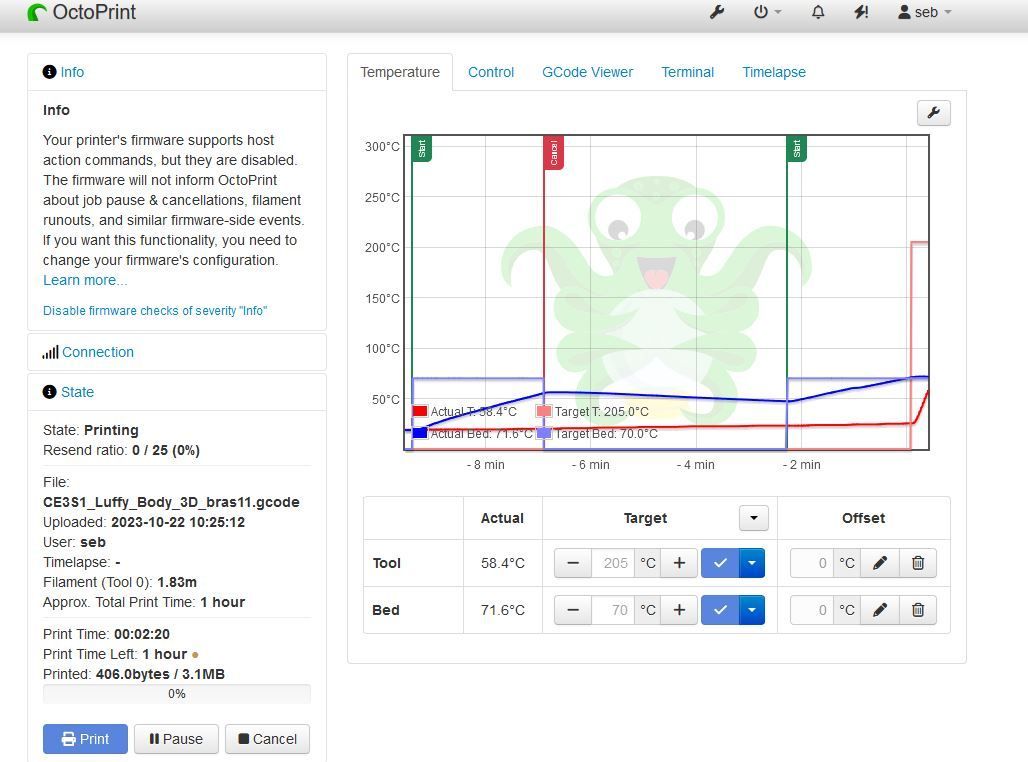Expand the Connection sidebar panel

point(98,352)
